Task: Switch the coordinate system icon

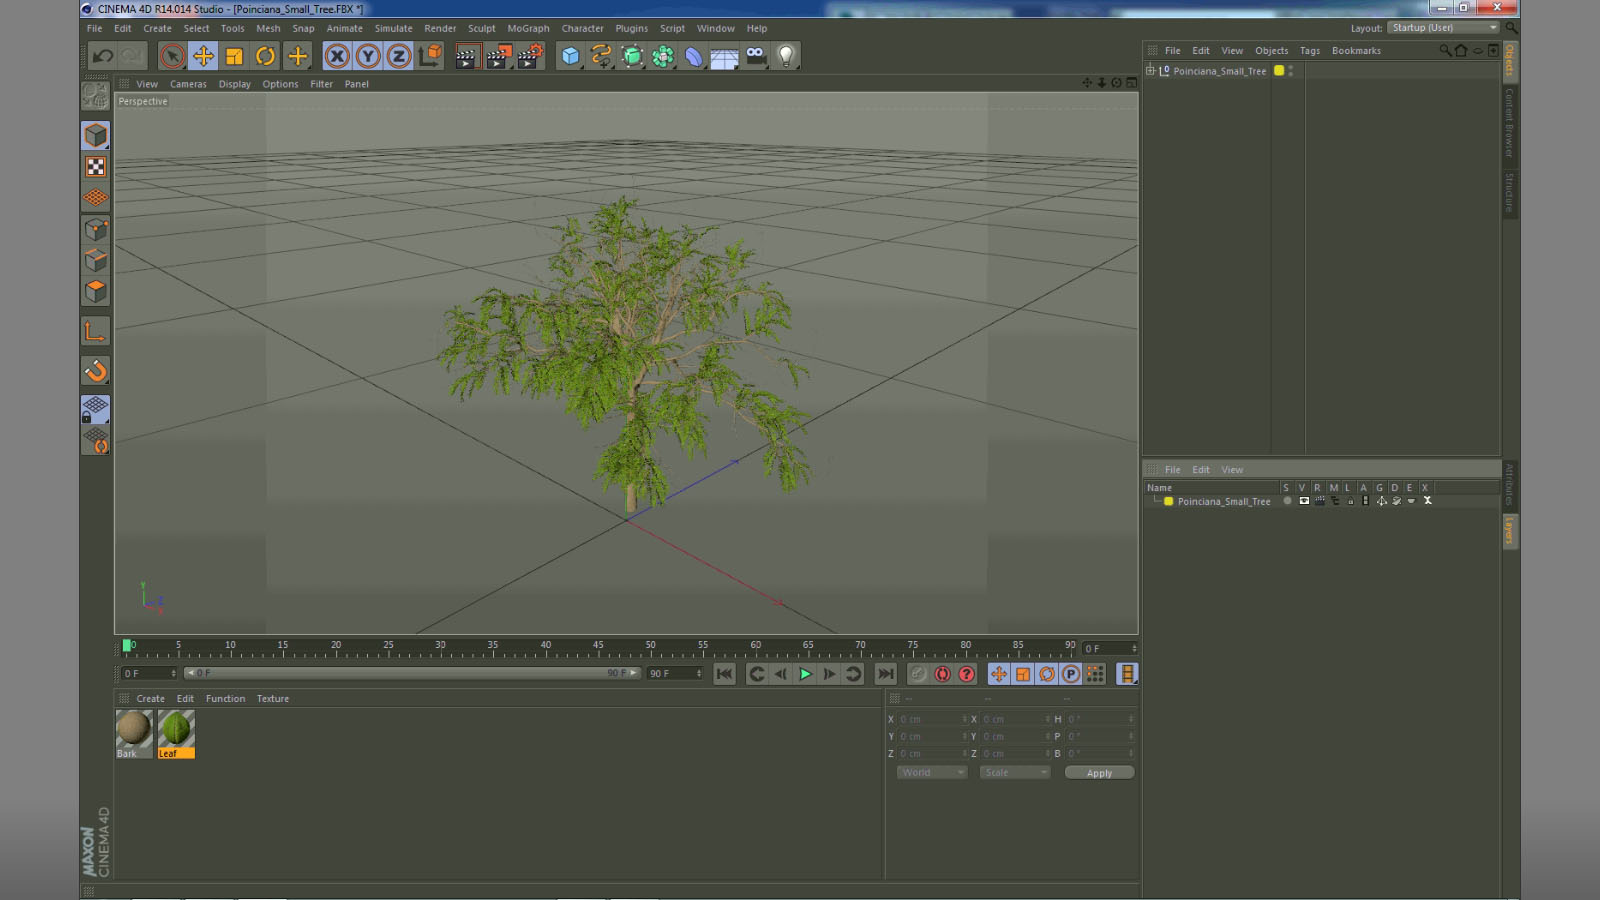Action: tap(430, 56)
